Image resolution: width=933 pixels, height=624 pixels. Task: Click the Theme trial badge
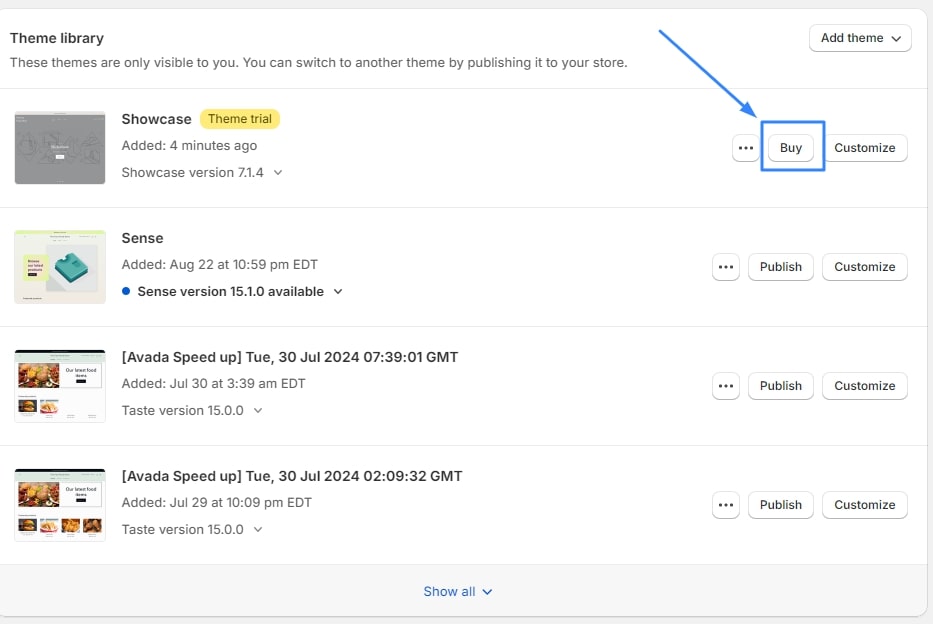[240, 119]
